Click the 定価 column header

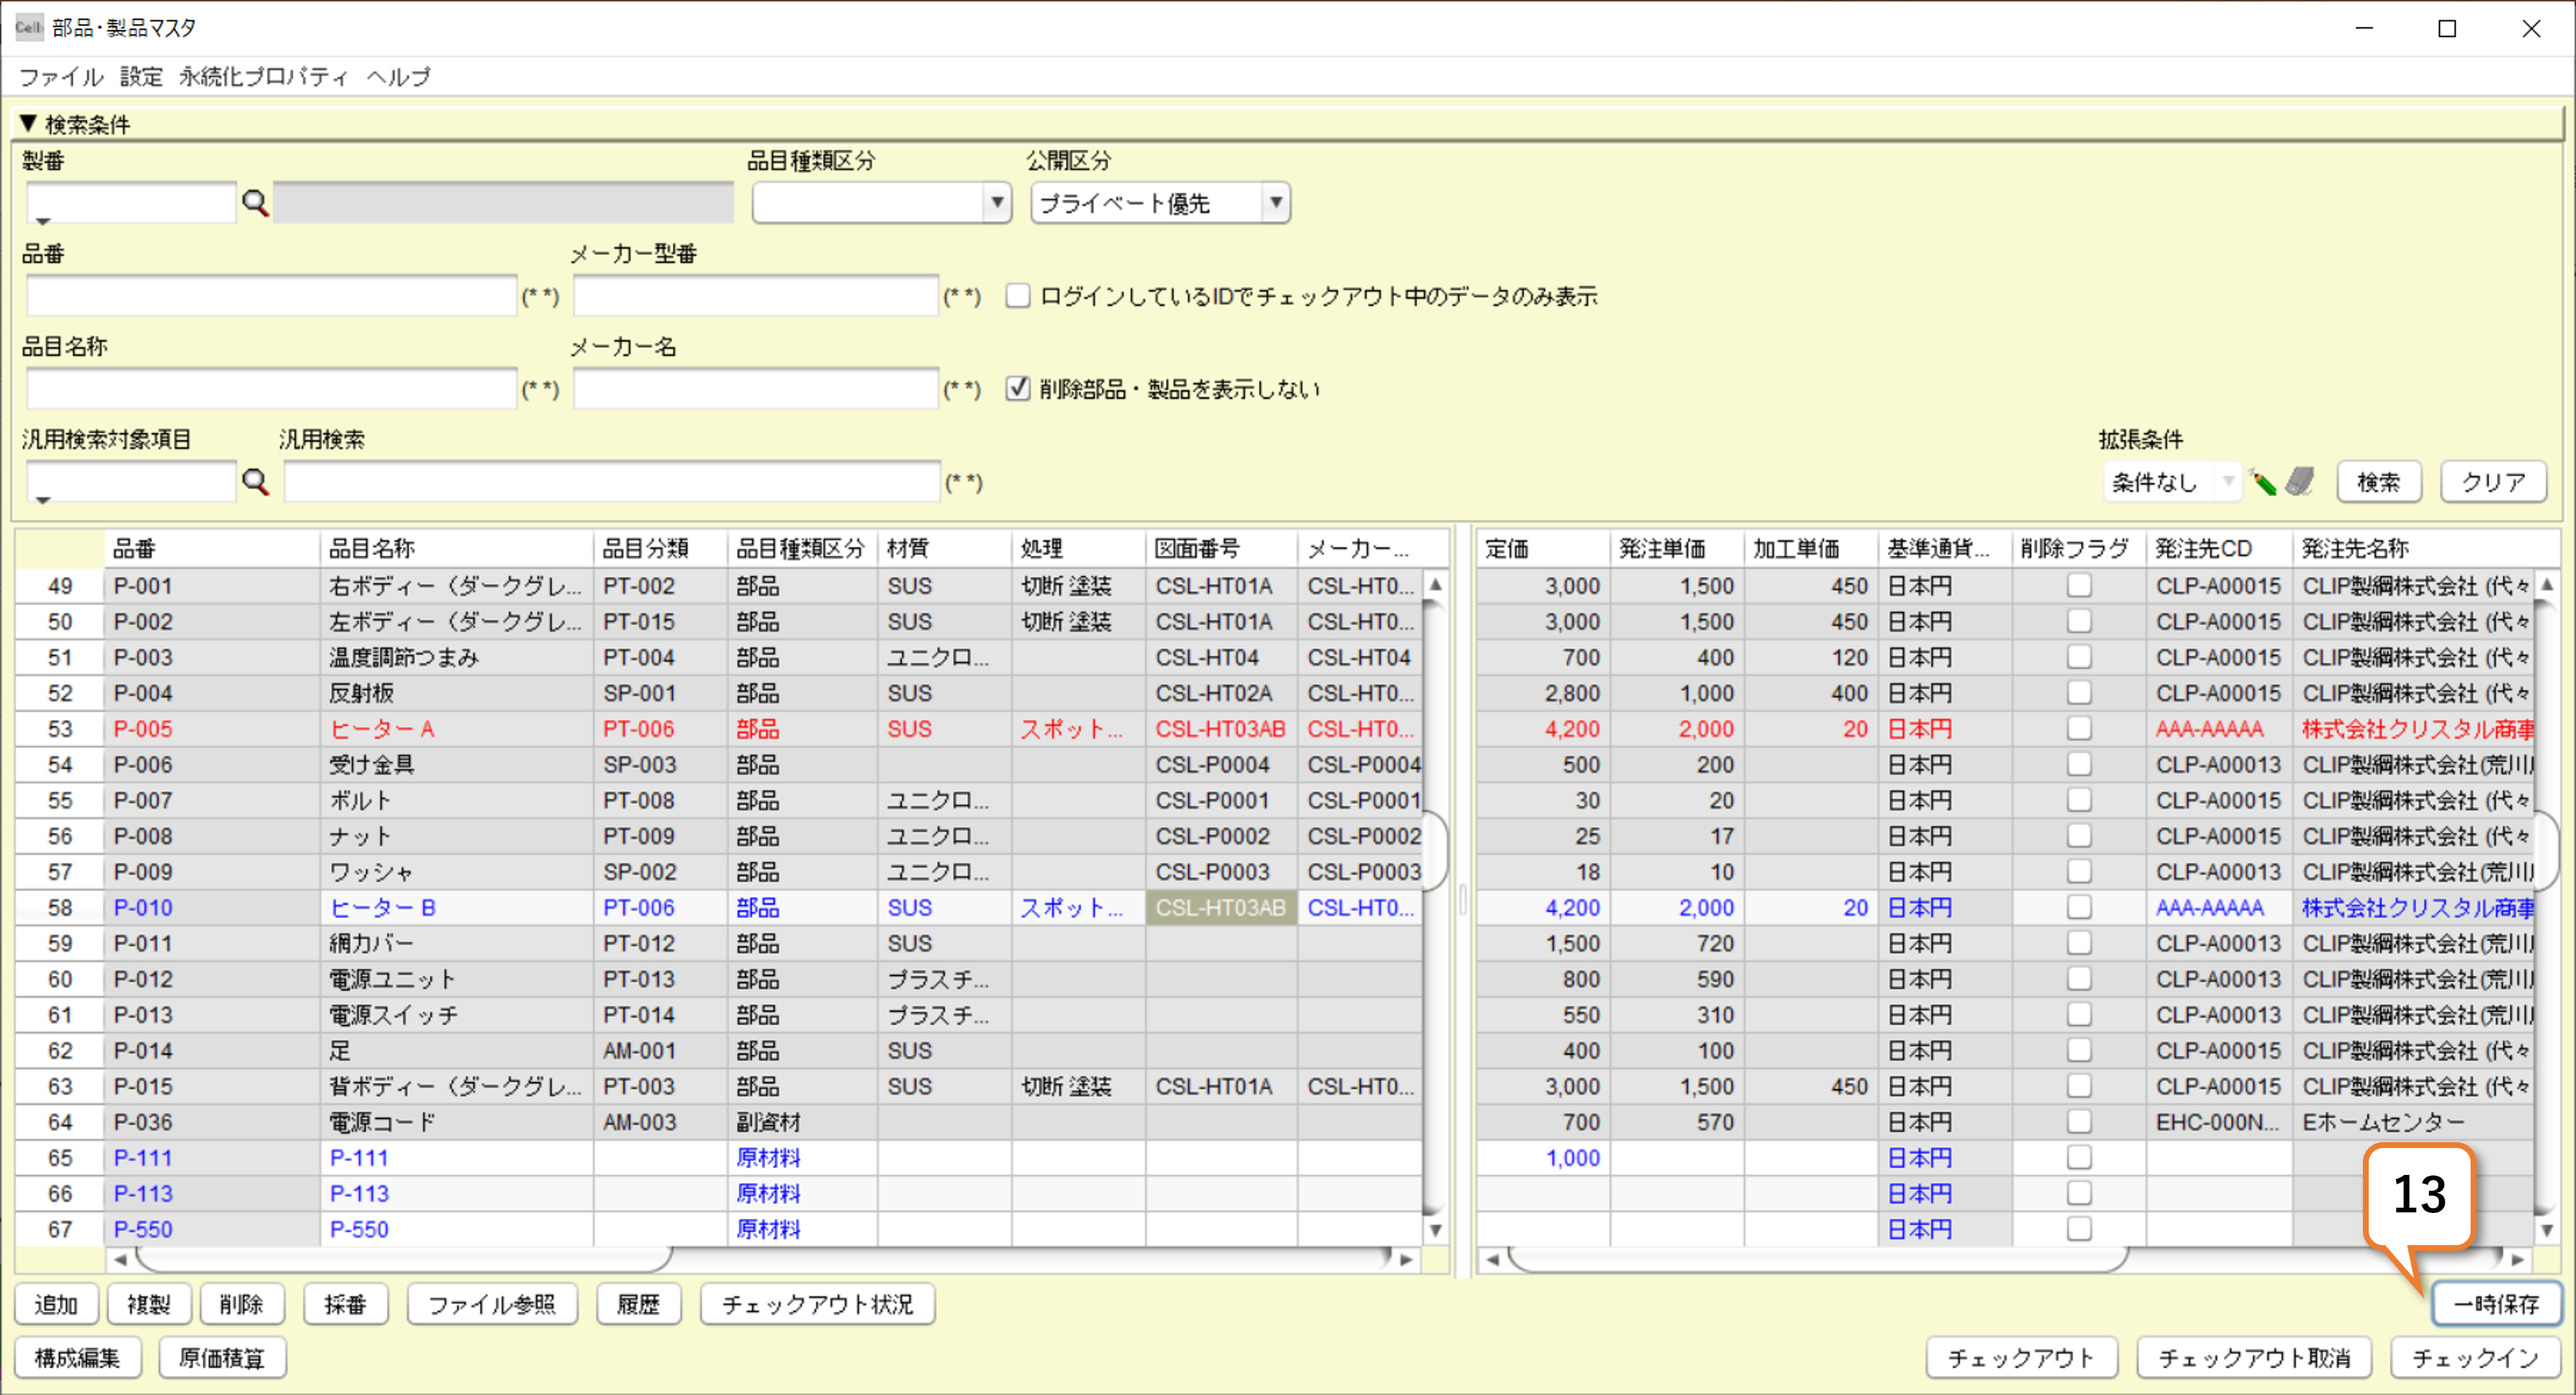(x=1543, y=548)
